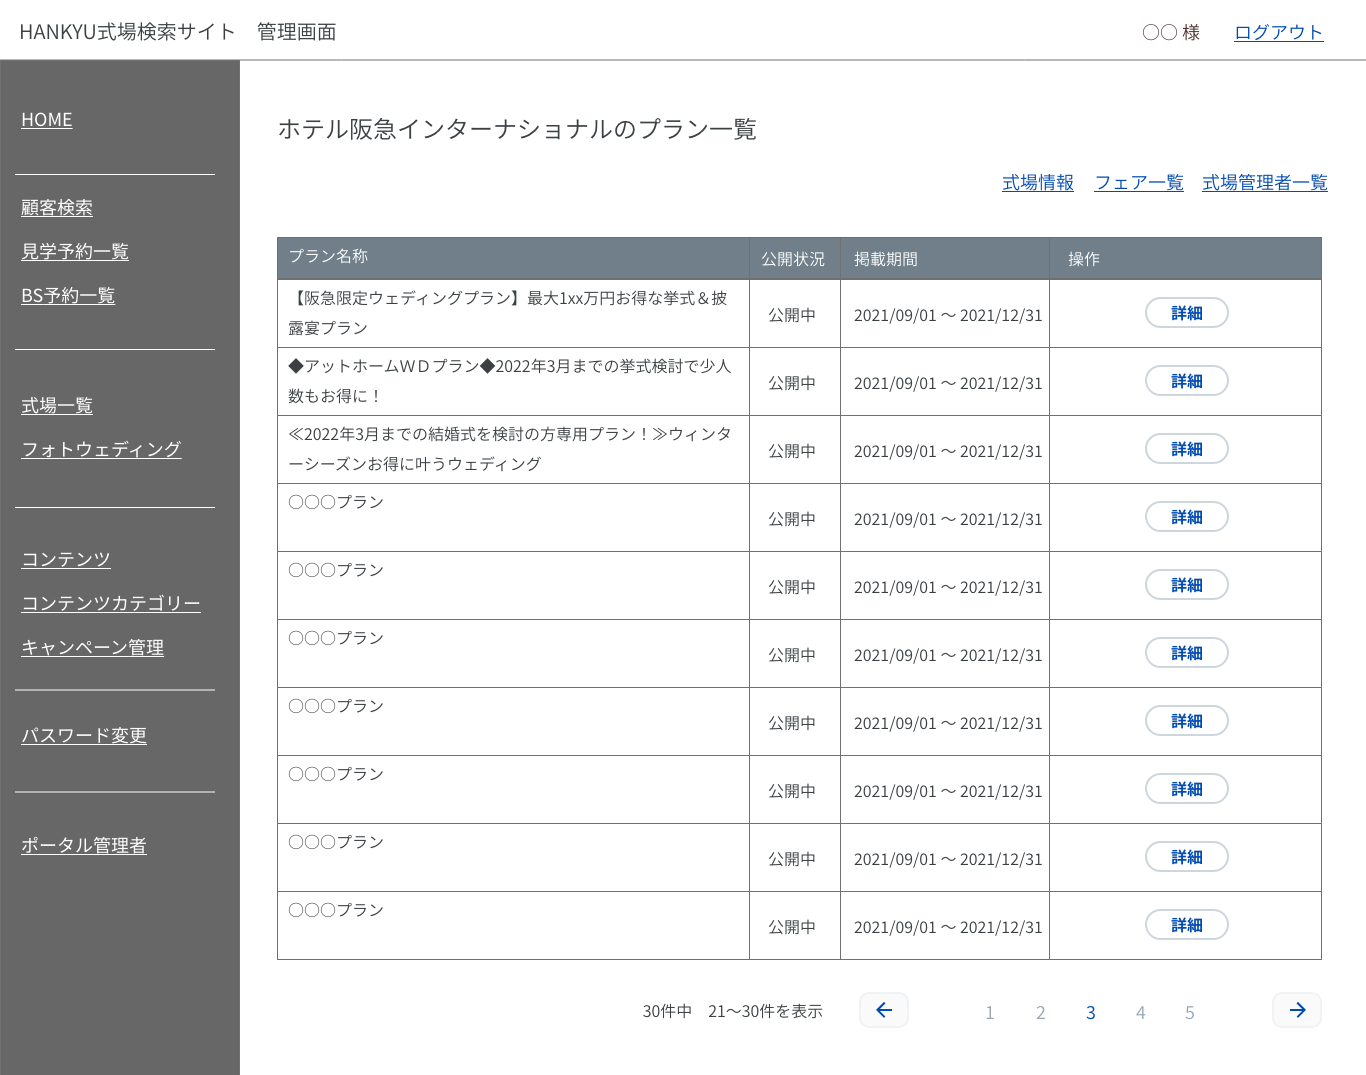The width and height of the screenshot is (1366, 1075).
Task: Go to HOME in the sidebar
Action: pos(47,120)
